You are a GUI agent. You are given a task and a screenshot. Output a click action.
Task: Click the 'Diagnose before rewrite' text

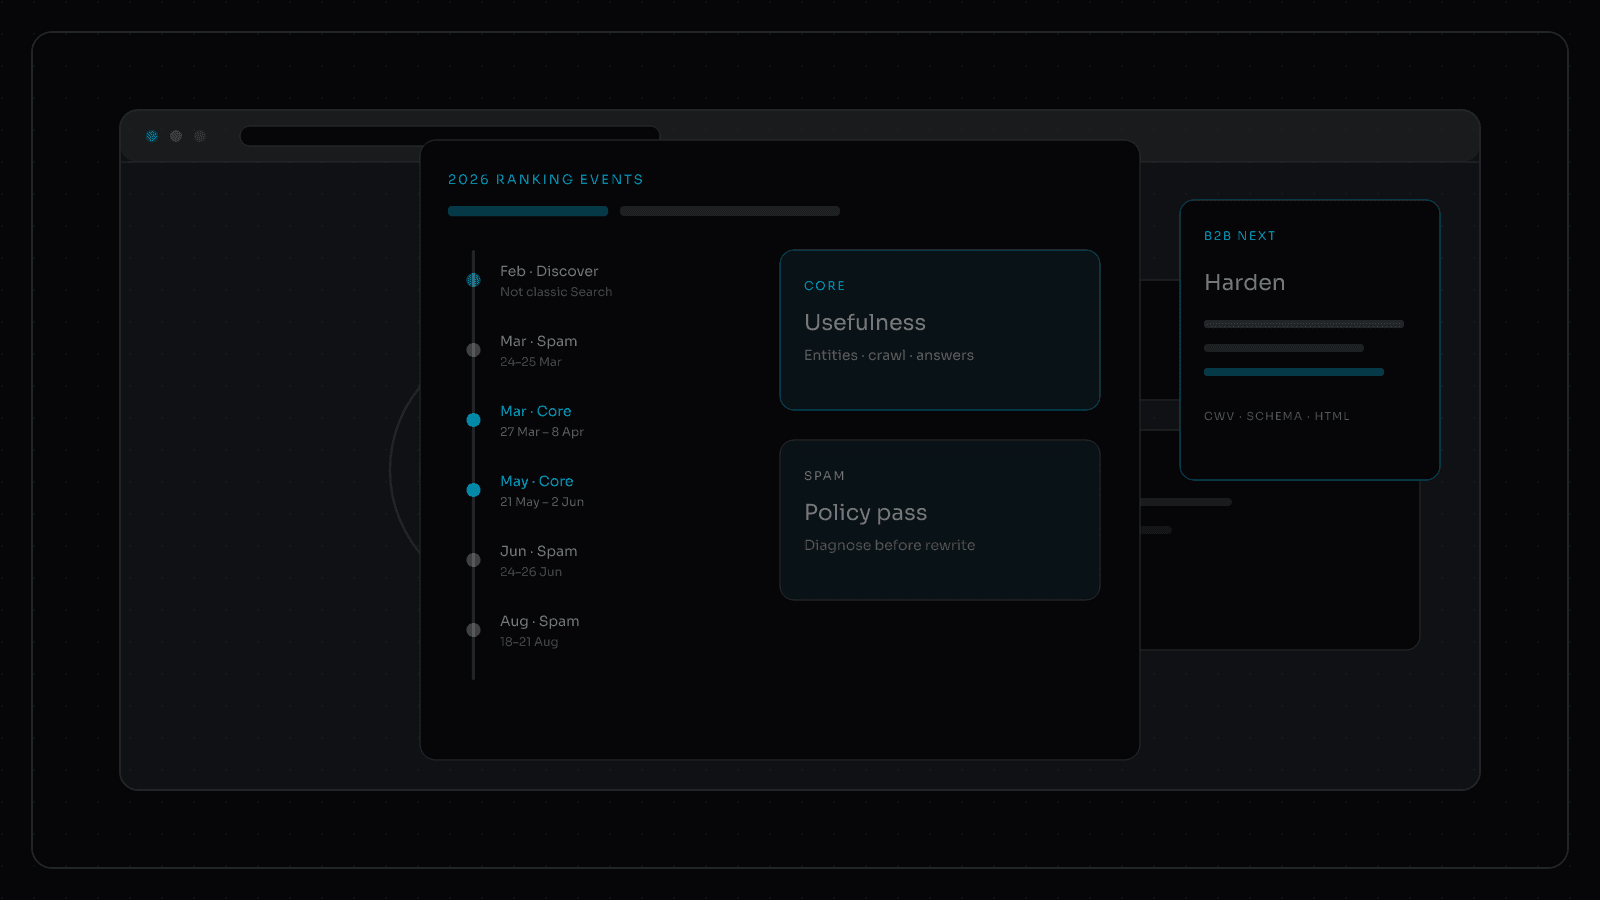(x=890, y=545)
